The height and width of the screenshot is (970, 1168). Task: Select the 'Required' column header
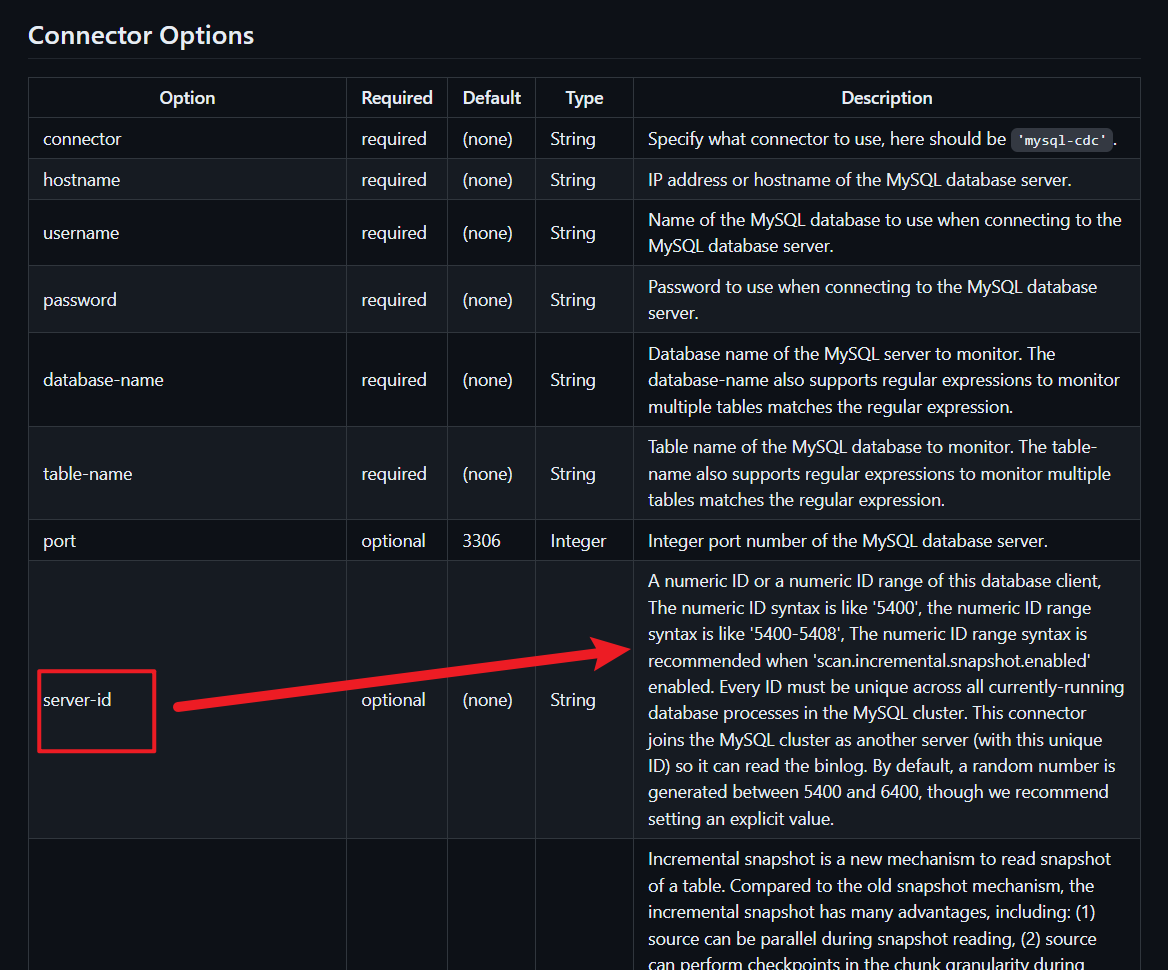(396, 98)
